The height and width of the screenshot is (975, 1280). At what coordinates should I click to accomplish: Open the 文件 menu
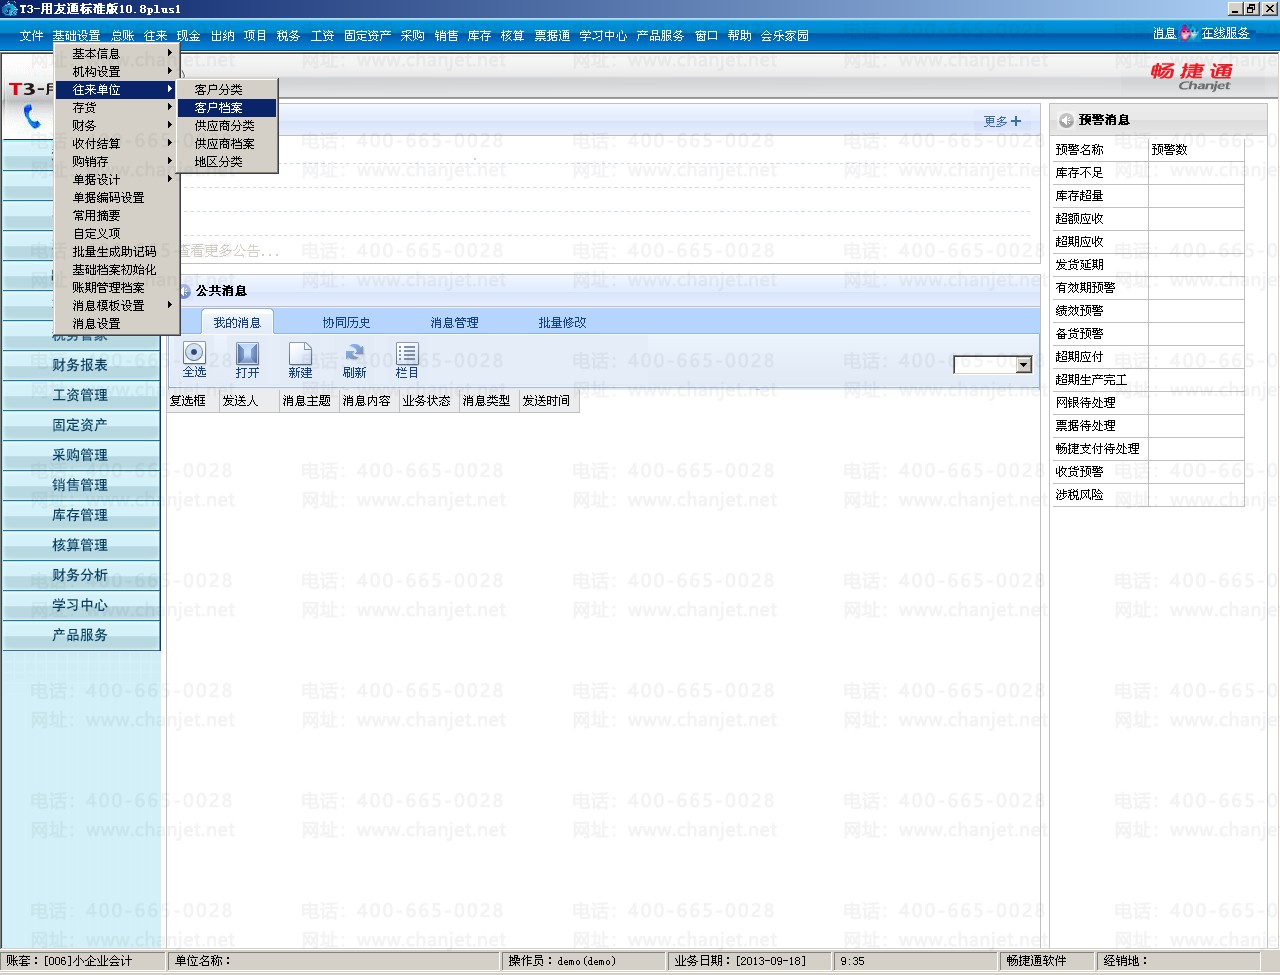[x=31, y=36]
